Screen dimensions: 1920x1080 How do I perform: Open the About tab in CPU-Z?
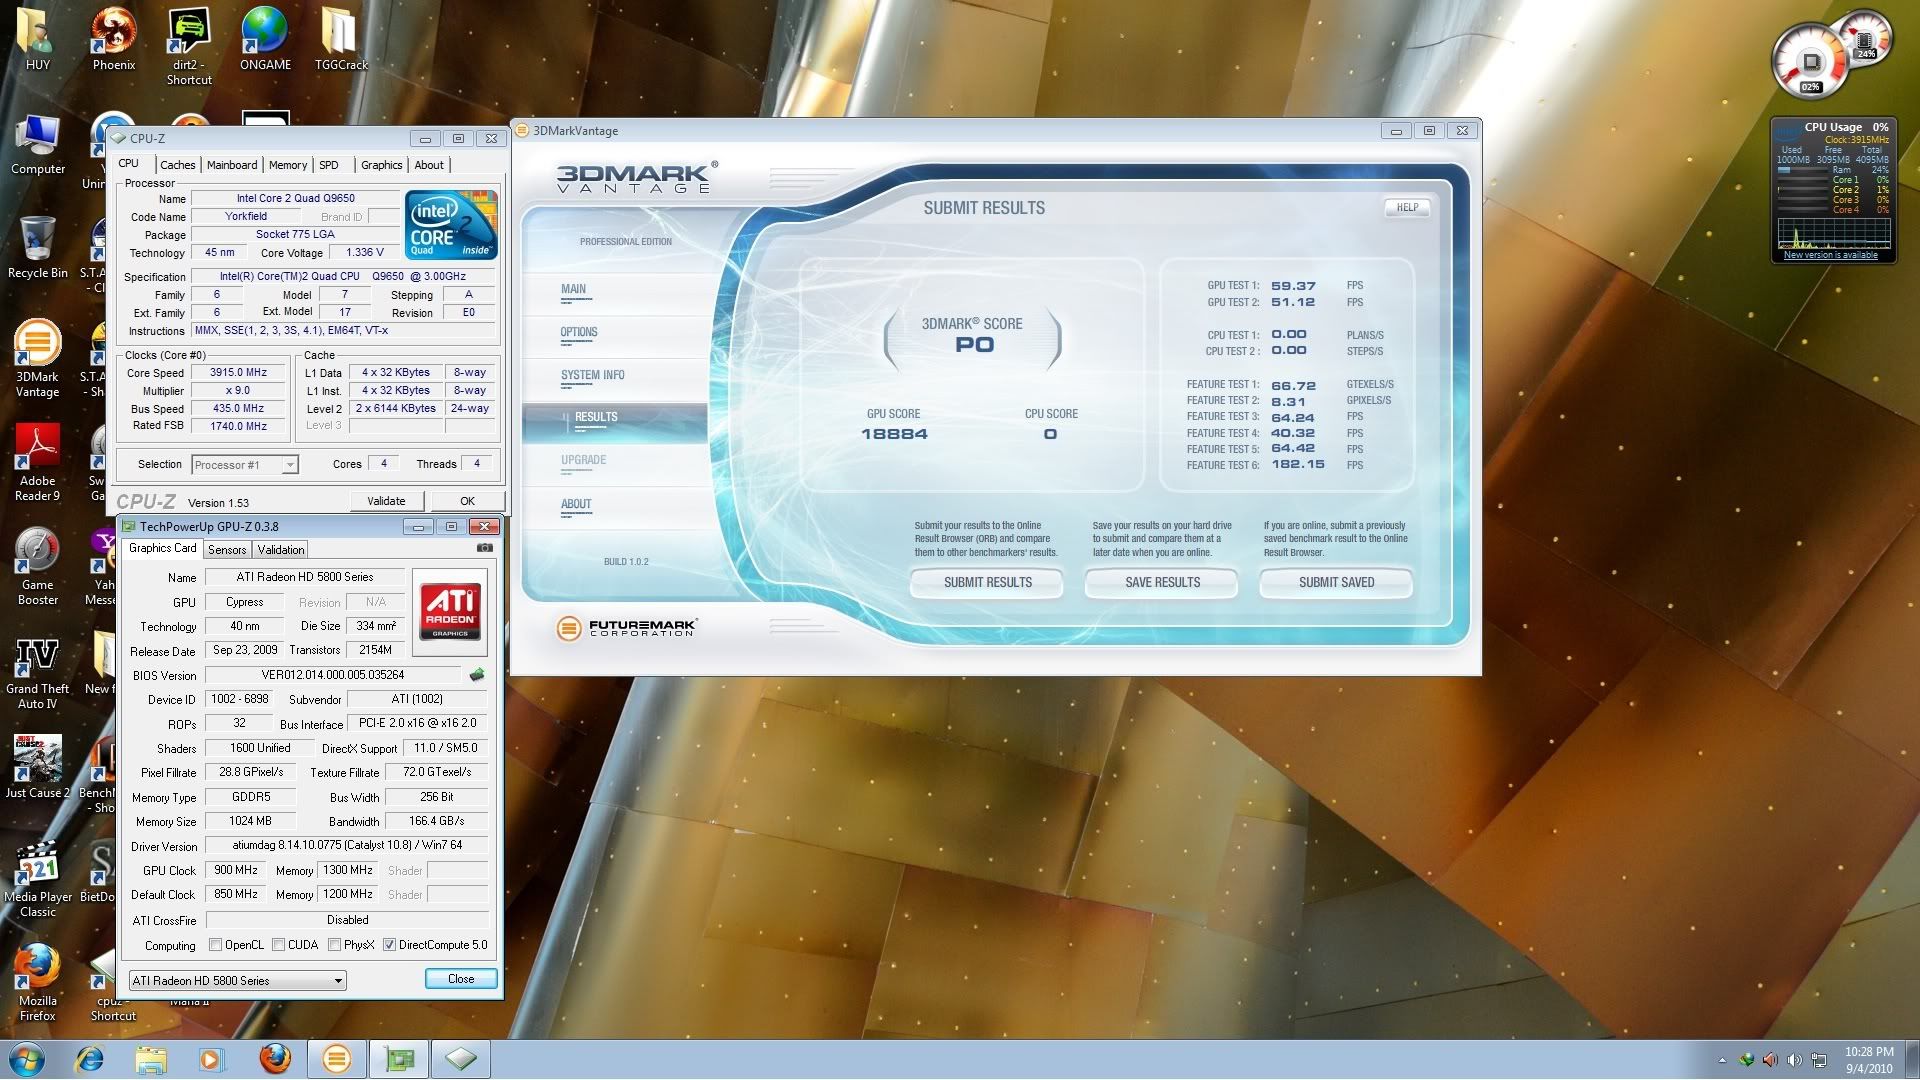pos(429,165)
